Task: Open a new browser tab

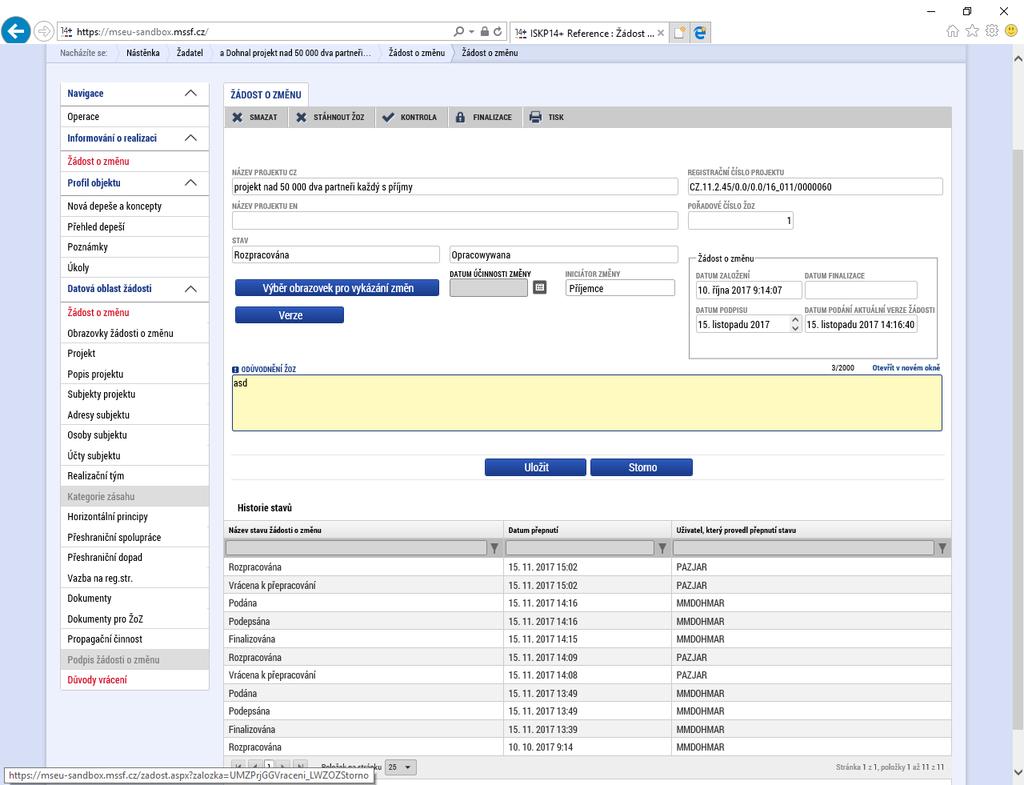Action: (x=679, y=33)
